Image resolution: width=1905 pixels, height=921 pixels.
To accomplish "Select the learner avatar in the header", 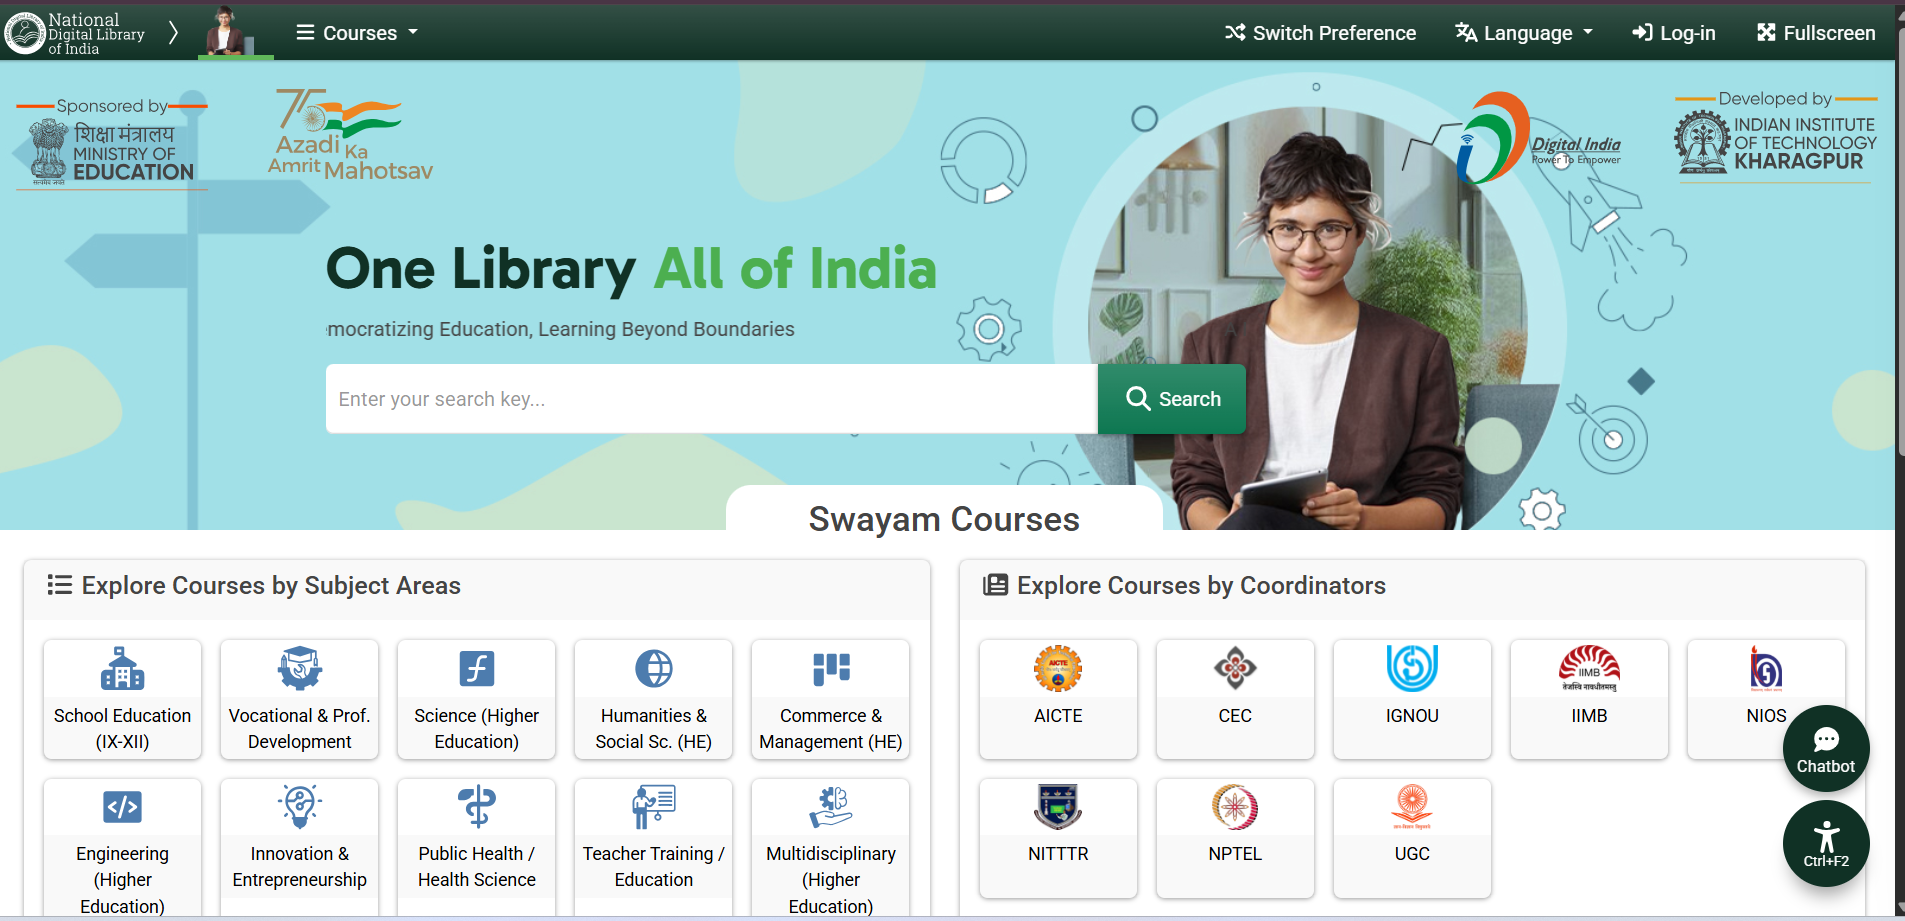I will click(x=235, y=31).
